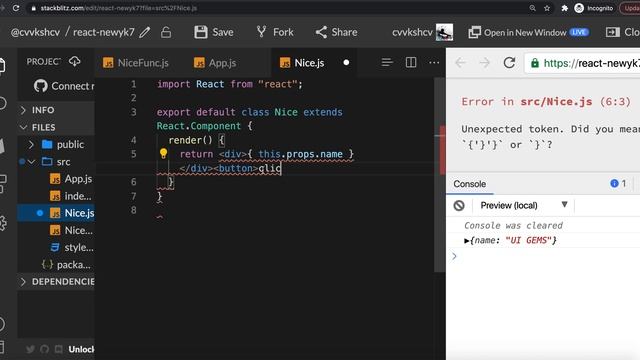Open cvvkshcv user avatar menu
640x360 pixels.
[444, 32]
